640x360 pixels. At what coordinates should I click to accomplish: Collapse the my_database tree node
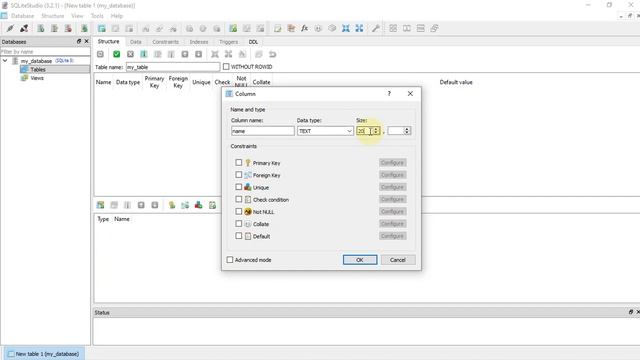click(5, 61)
